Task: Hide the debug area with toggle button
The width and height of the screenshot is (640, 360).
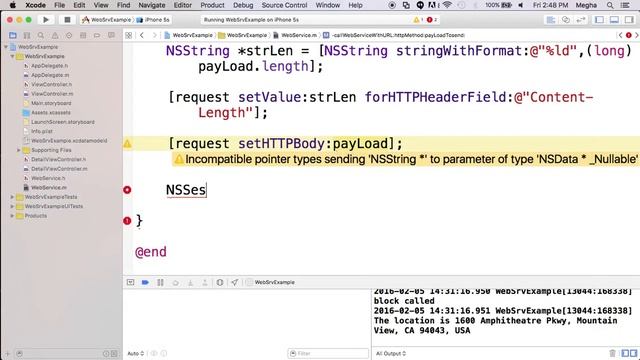Action: pyautogui.click(x=130, y=282)
